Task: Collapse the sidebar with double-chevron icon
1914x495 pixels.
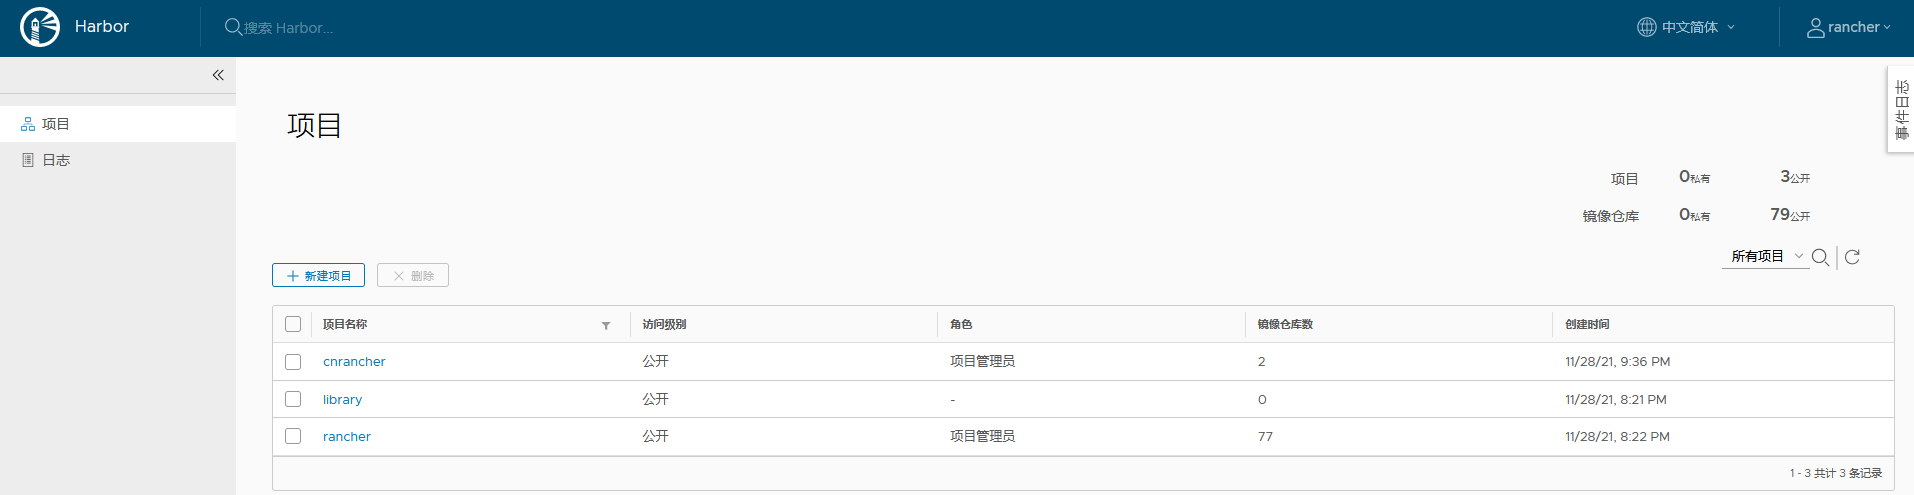Action: 218,75
